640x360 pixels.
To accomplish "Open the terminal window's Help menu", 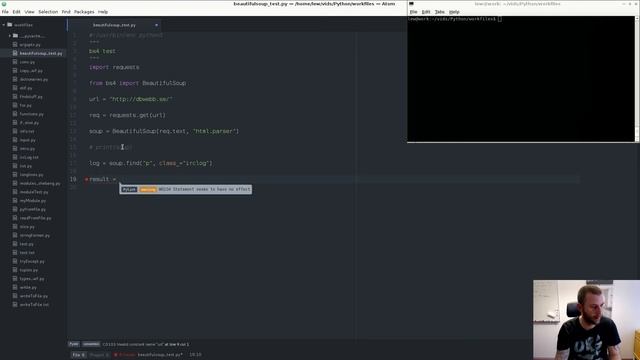I will point(454,12).
